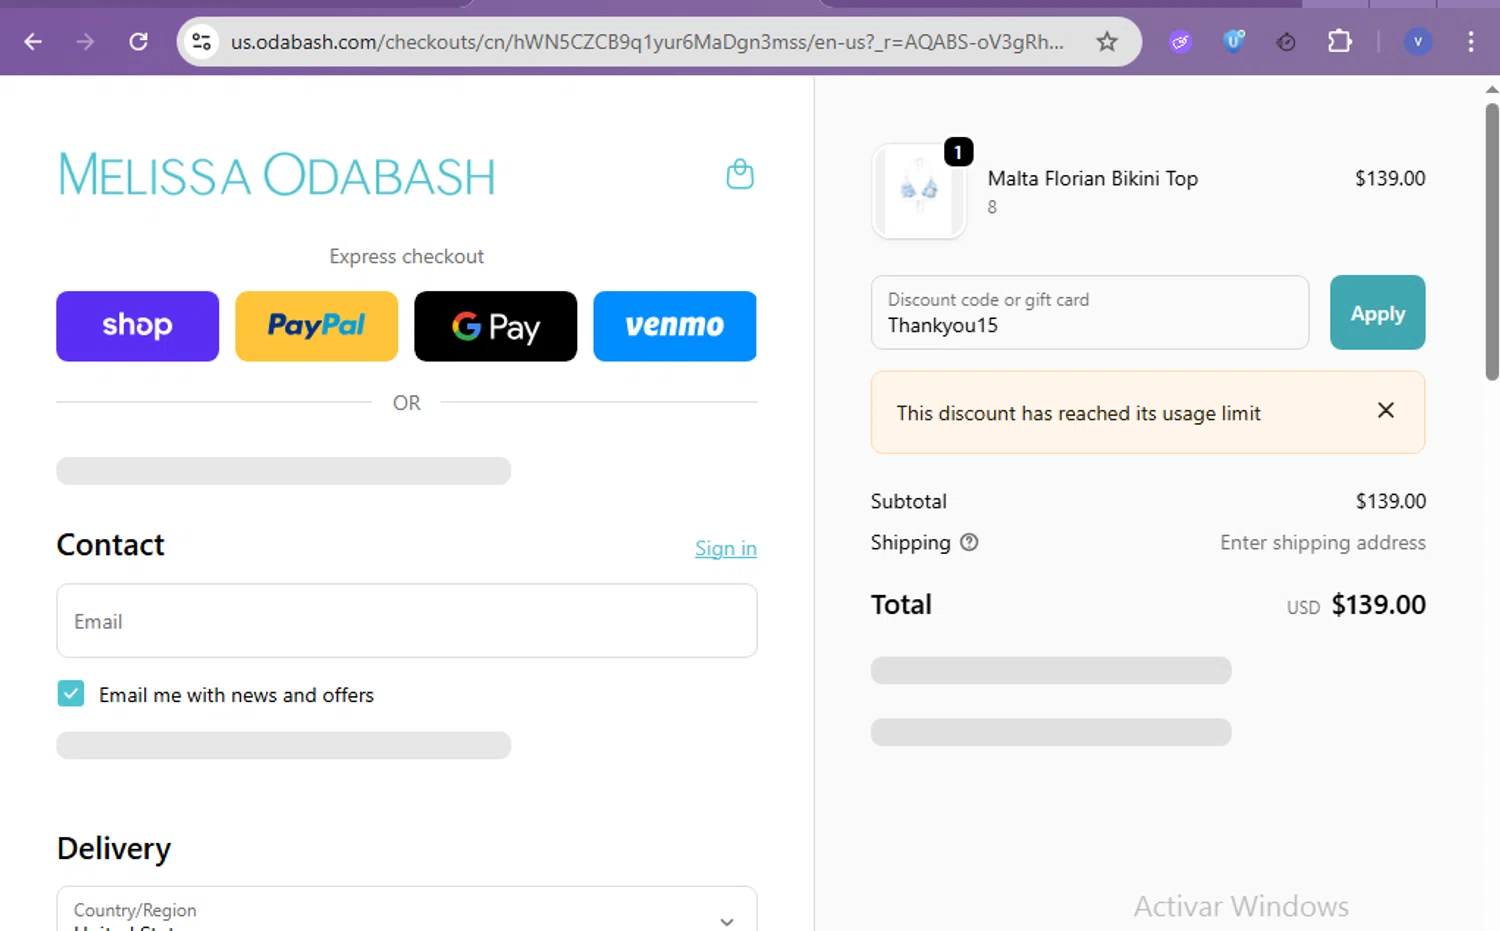This screenshot has height=931, width=1500.
Task: Open the shopping bag cart icon
Action: point(740,175)
